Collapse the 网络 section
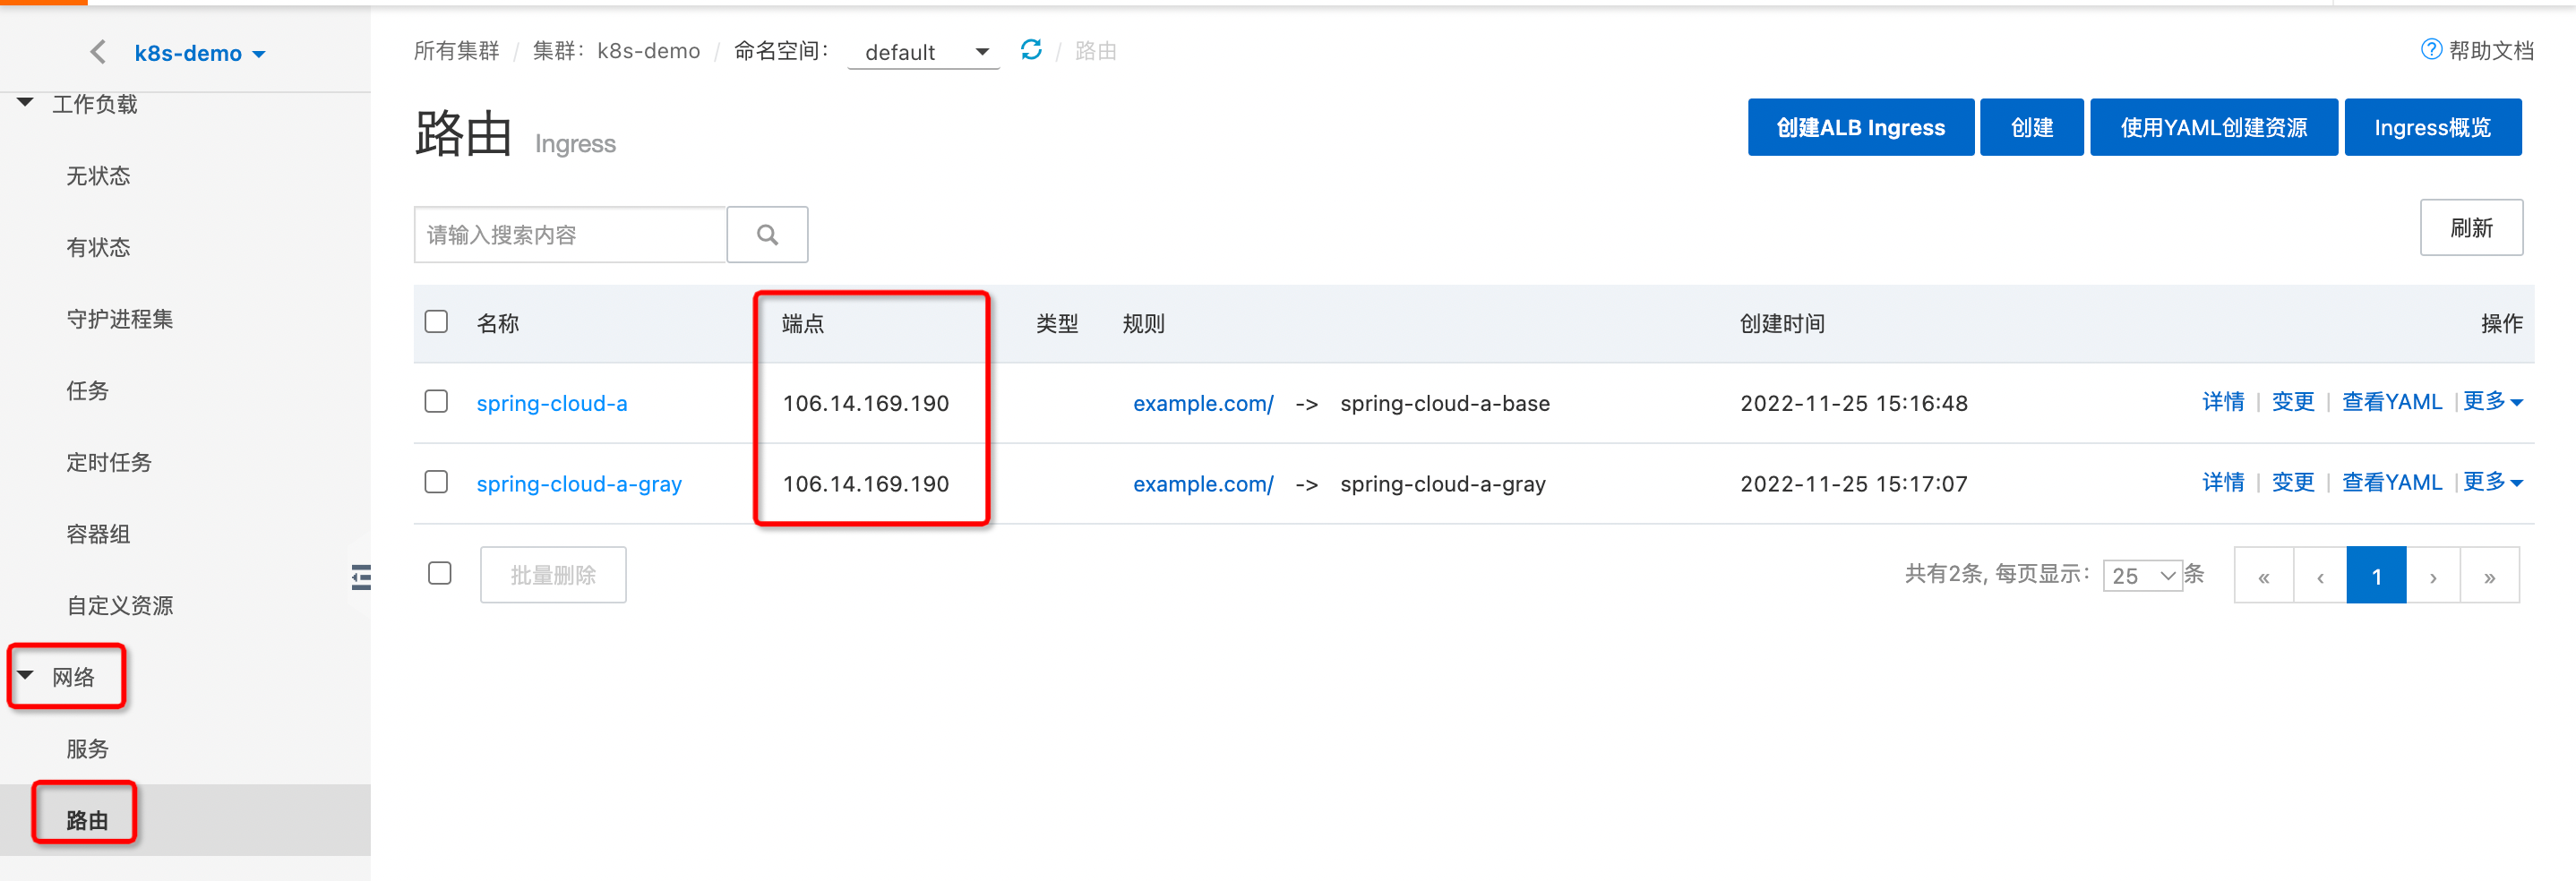The width and height of the screenshot is (2576, 881). (26, 676)
